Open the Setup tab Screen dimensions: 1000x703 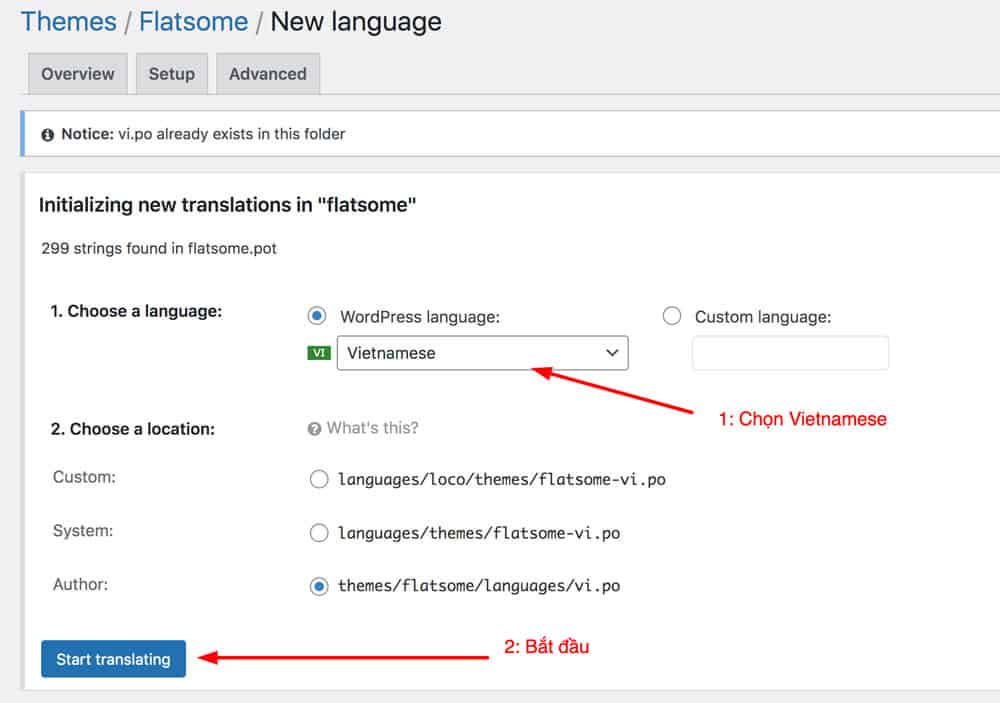coord(171,74)
